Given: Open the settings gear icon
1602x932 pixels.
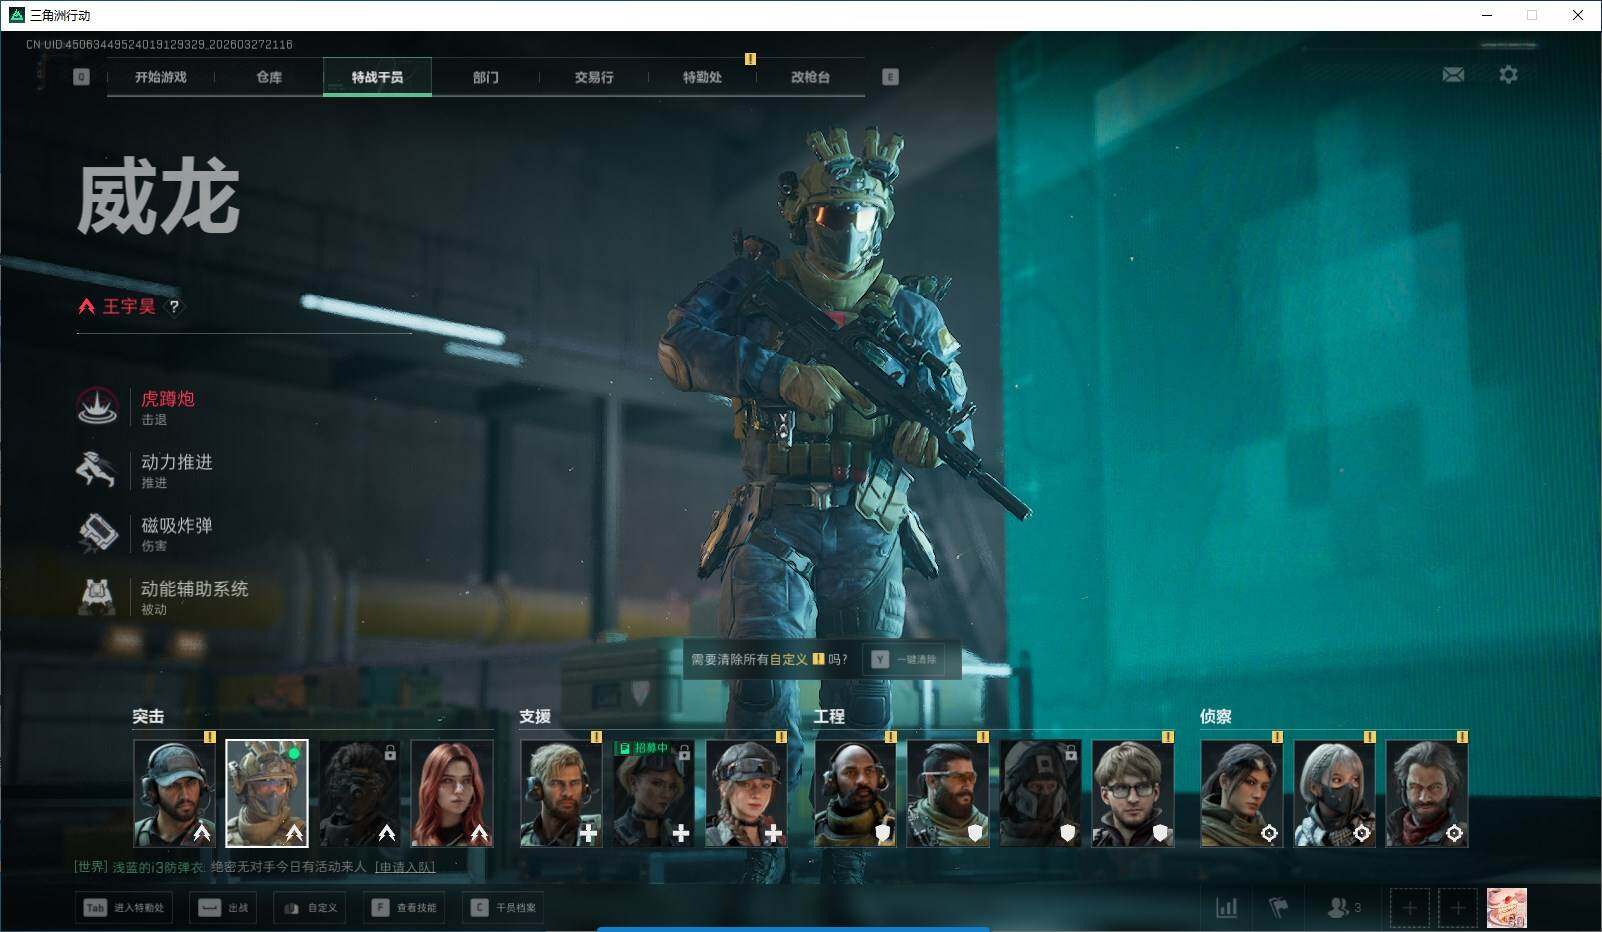Looking at the screenshot, I should 1508,75.
